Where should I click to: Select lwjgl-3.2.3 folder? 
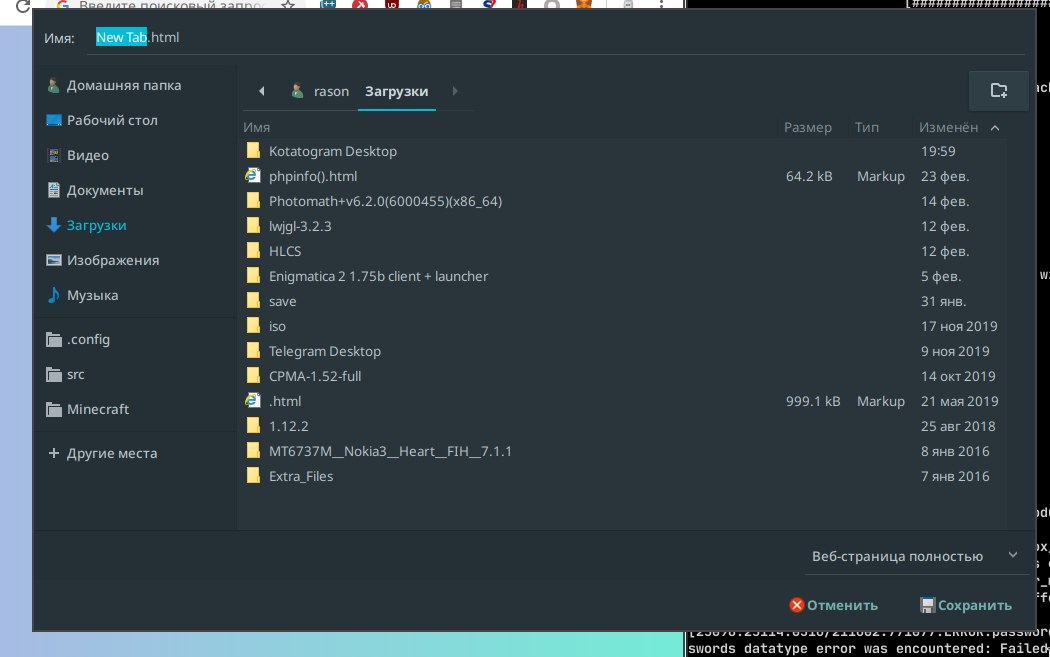623,226
